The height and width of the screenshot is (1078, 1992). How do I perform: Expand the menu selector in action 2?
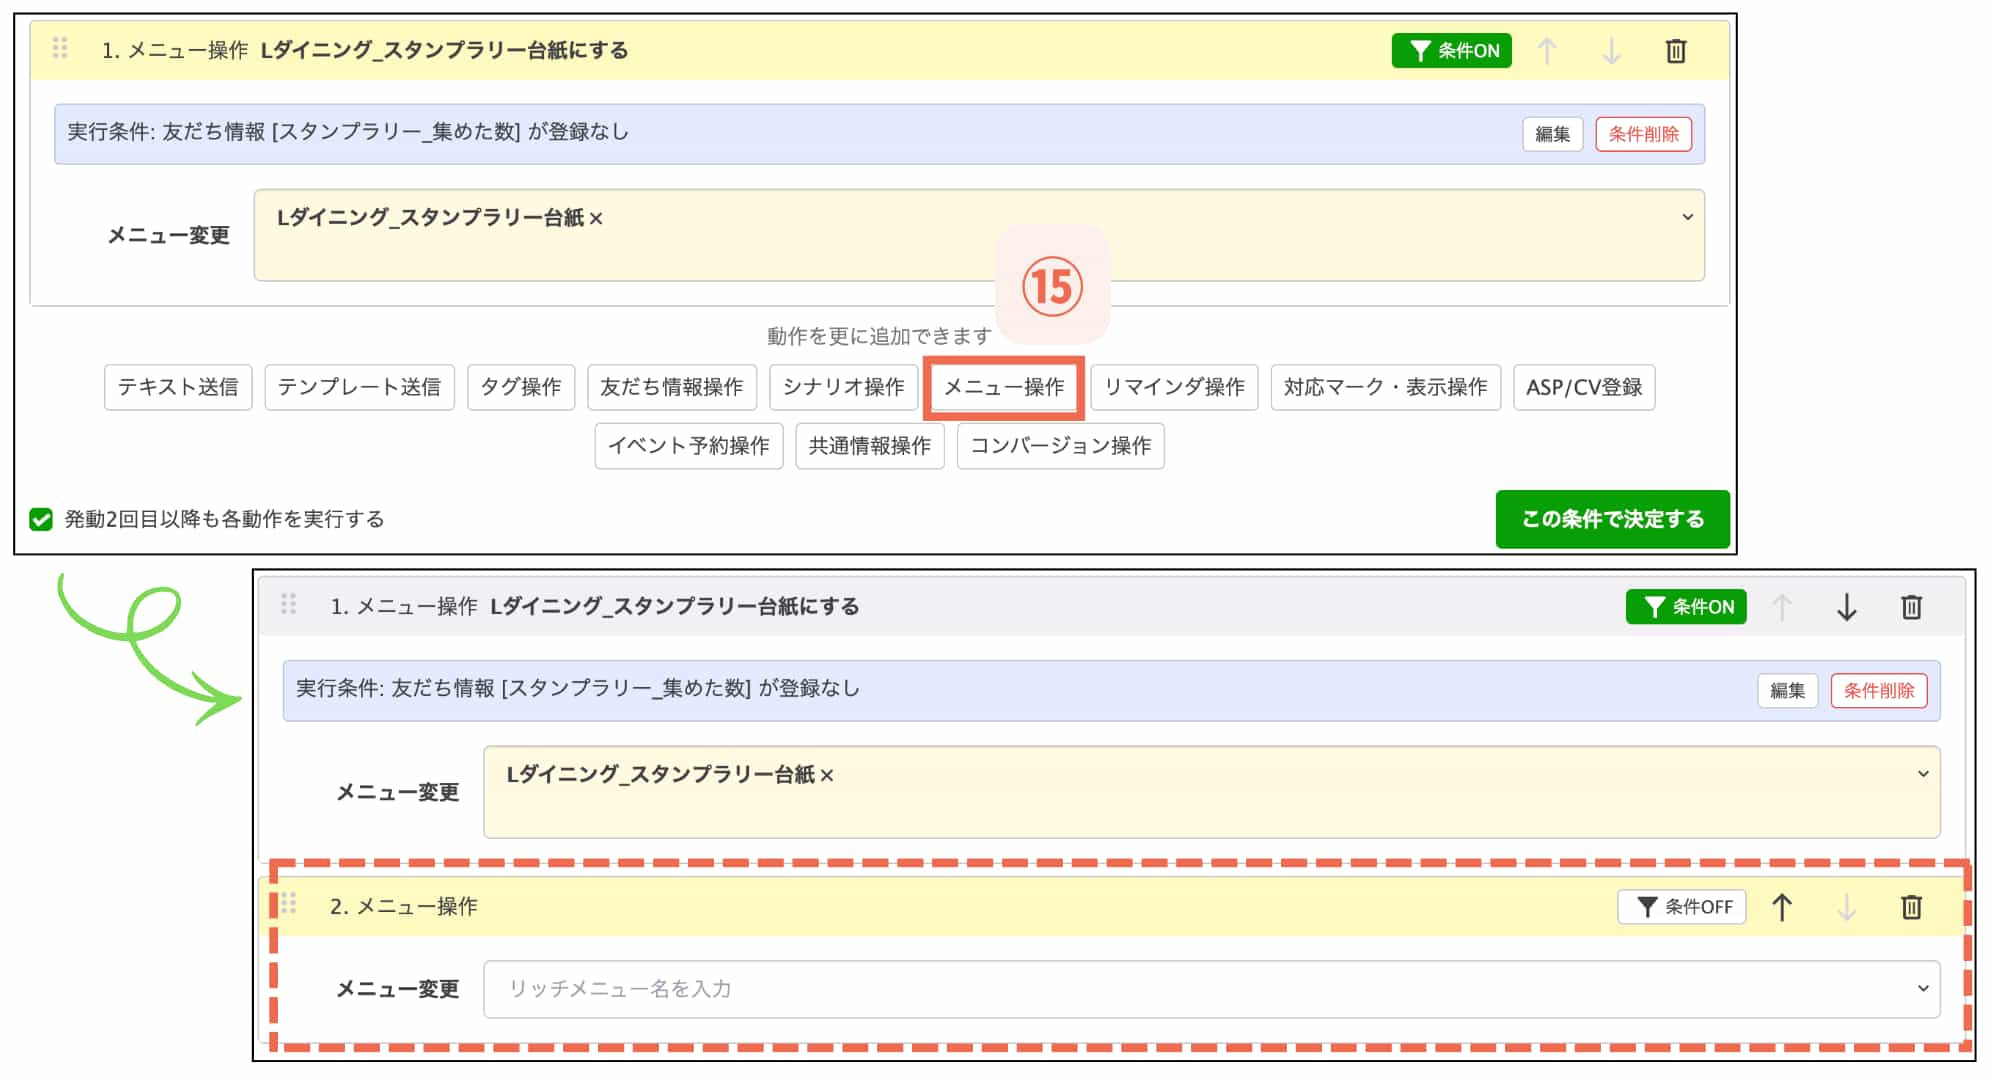coord(1923,989)
